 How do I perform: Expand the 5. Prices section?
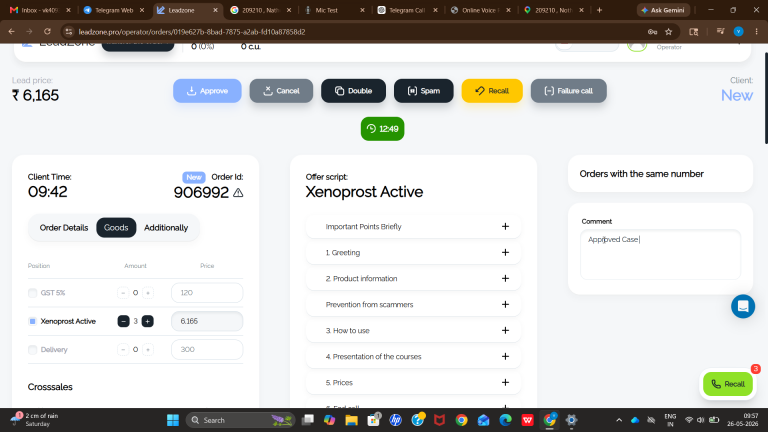point(413,382)
